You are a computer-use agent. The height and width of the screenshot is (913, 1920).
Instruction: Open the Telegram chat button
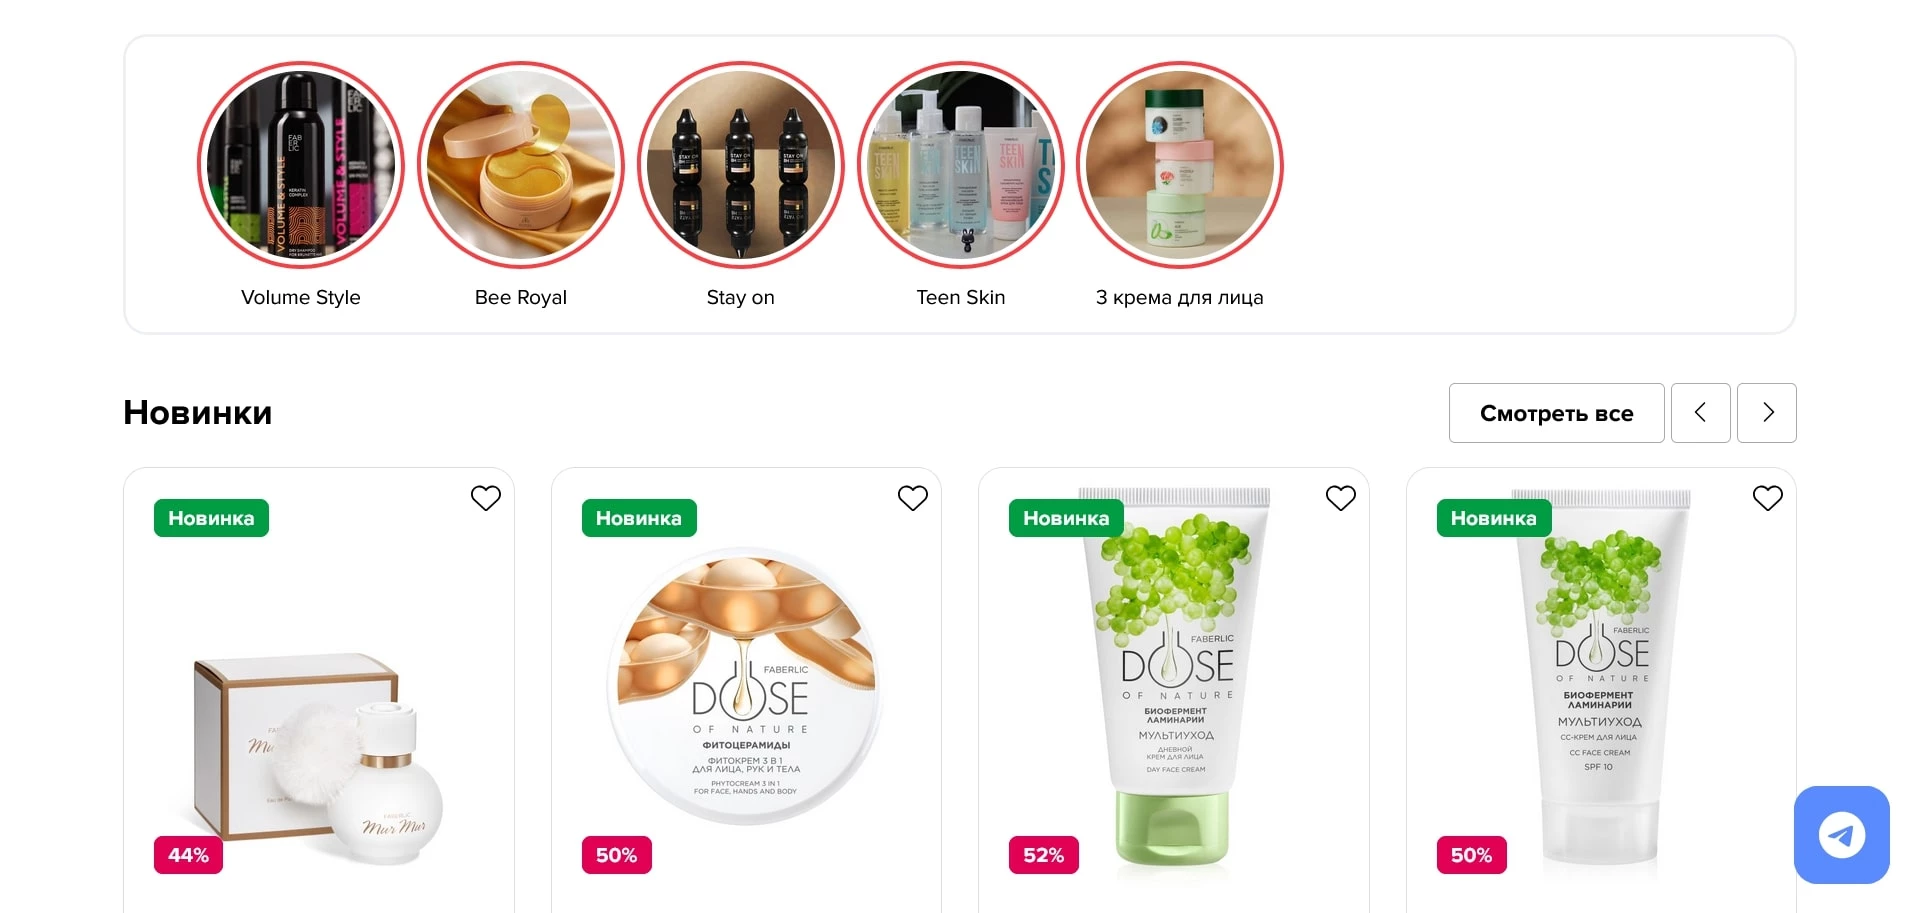[1842, 835]
